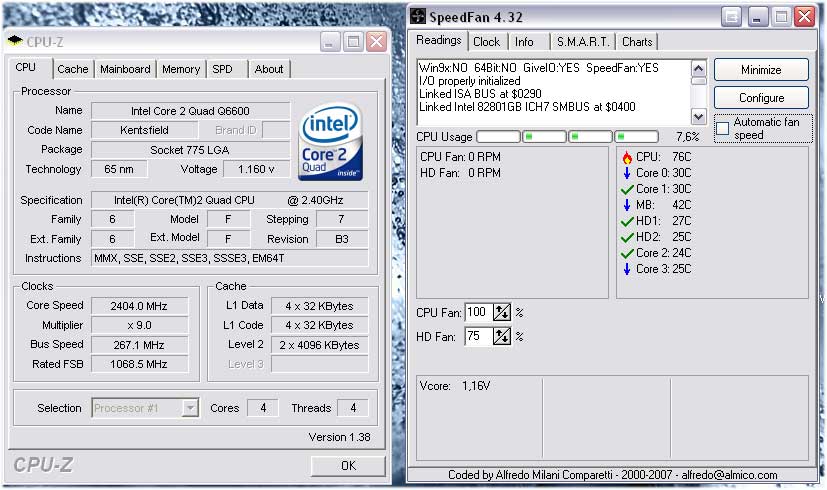The width and height of the screenshot is (827, 490).
Task: Click the Voltage value '1.160 v'
Action: 256,169
